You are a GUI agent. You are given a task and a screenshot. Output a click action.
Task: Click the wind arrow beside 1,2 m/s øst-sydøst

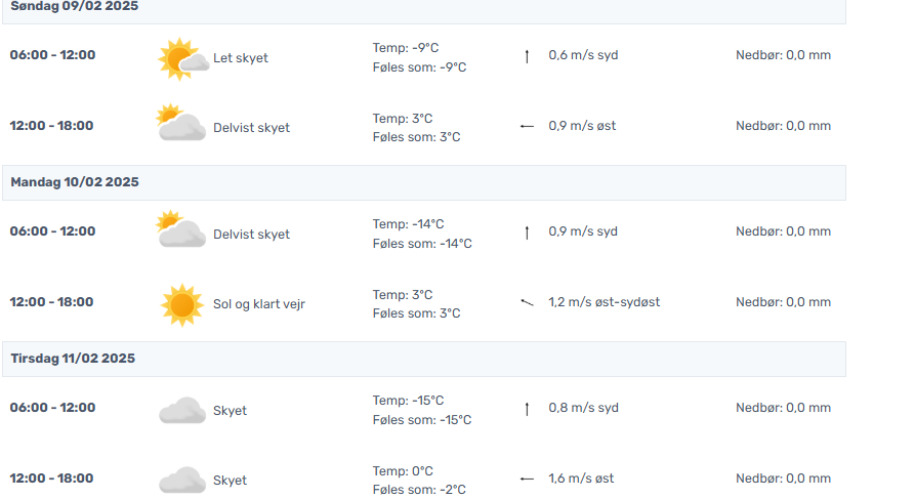(527, 302)
